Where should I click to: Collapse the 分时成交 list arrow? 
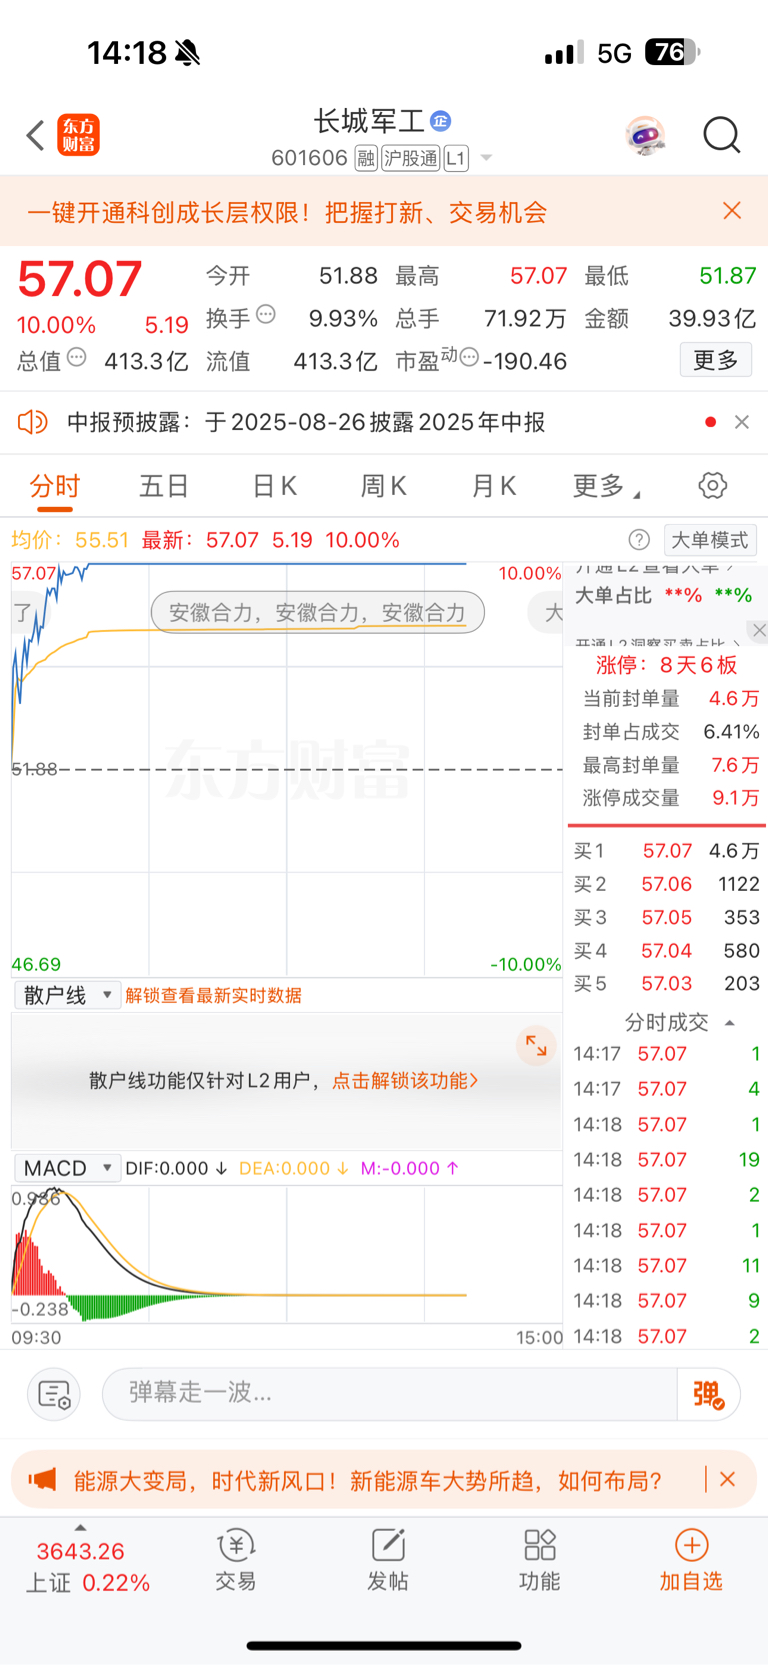tap(730, 1023)
